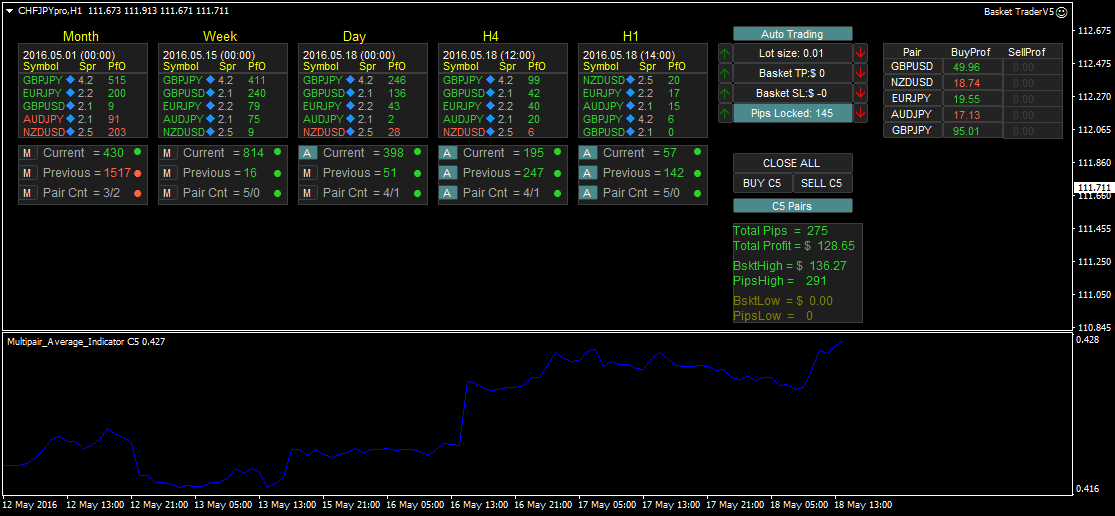Toggle the Auto Trading button
Viewport: 1115px width, 516px height.
click(792, 34)
